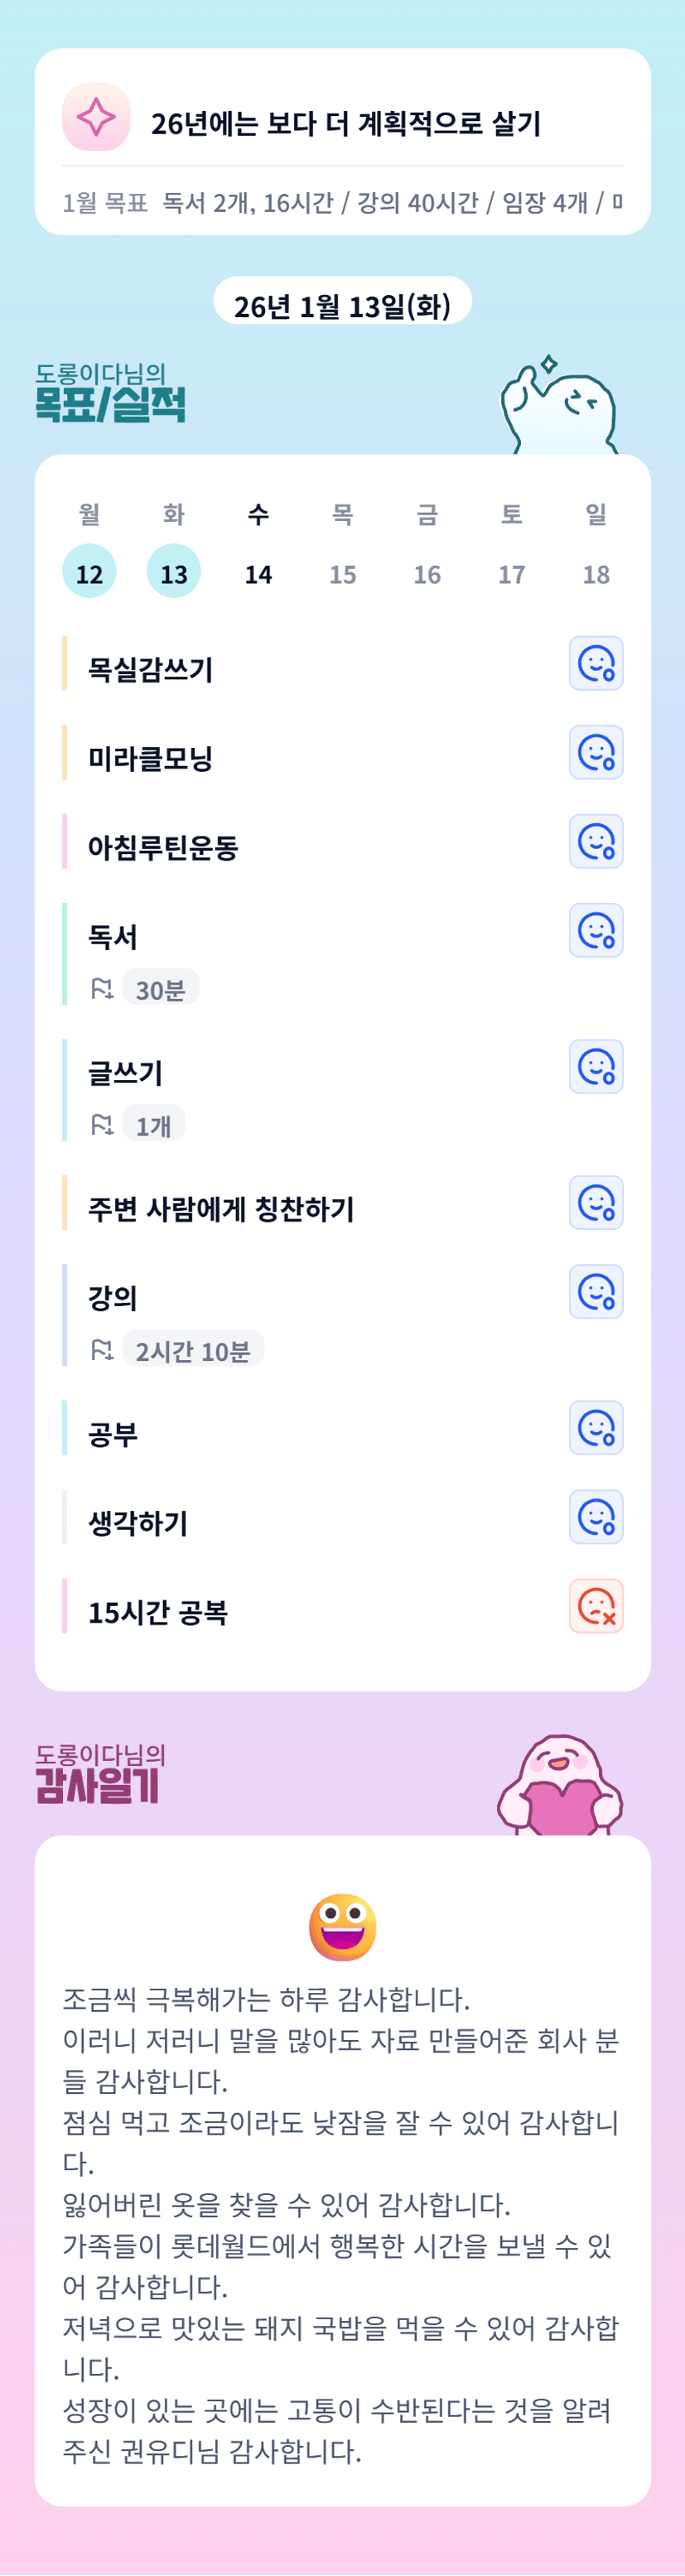This screenshot has width=685, height=2576.
Task: Click the 글쓰기 smiley status icon
Action: pos(596,1066)
